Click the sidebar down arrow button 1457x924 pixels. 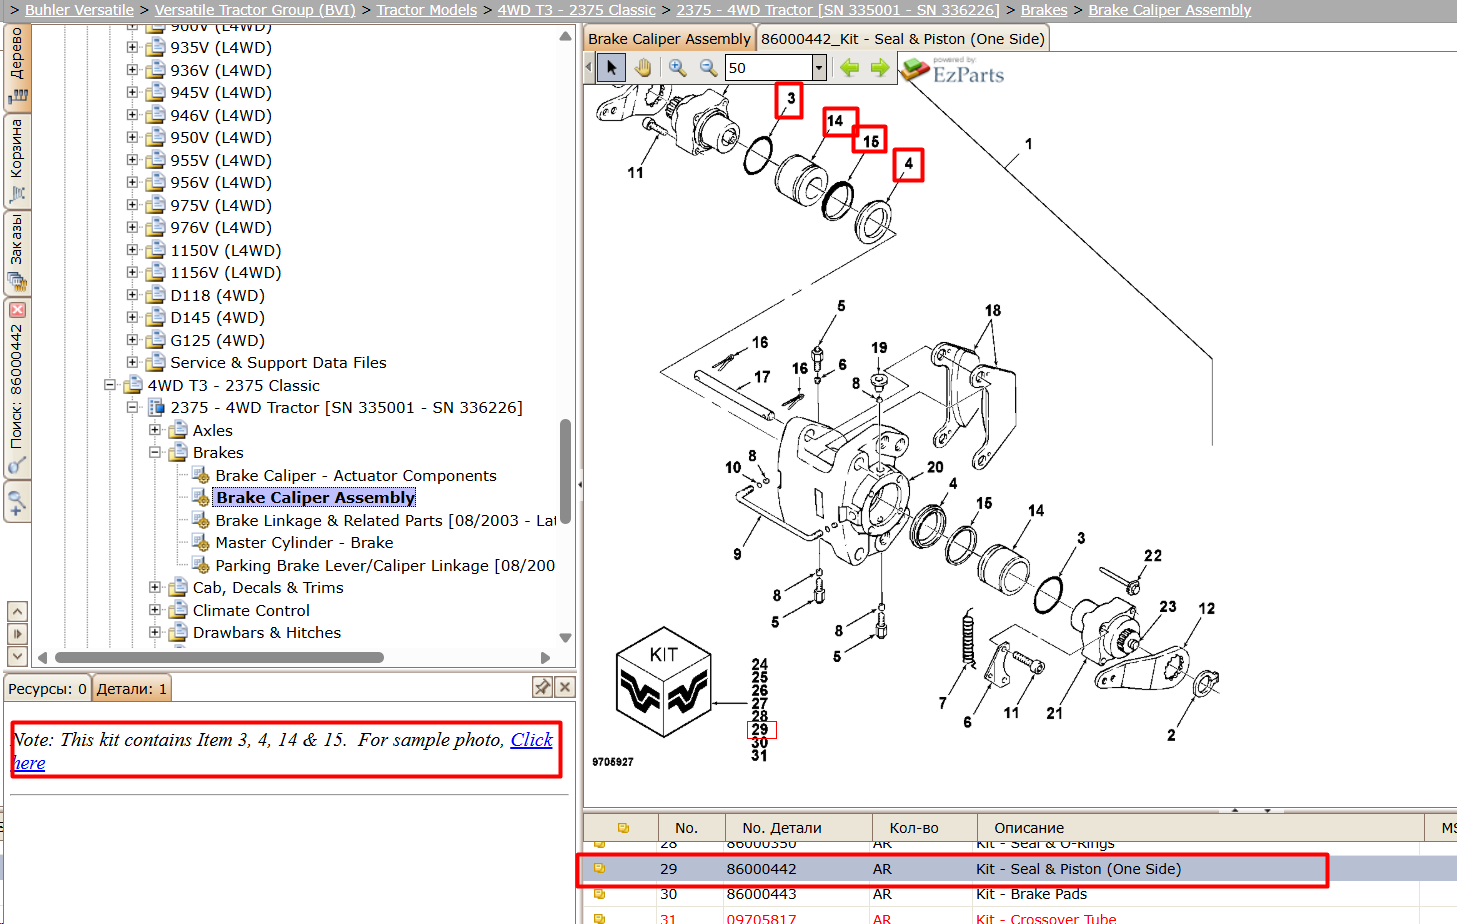[x=17, y=656]
